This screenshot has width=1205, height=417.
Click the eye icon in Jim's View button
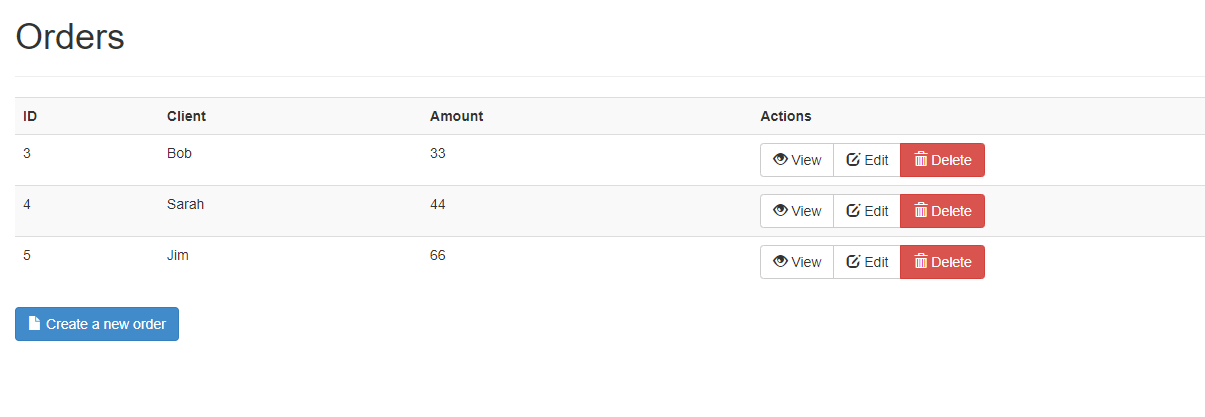tap(780, 261)
